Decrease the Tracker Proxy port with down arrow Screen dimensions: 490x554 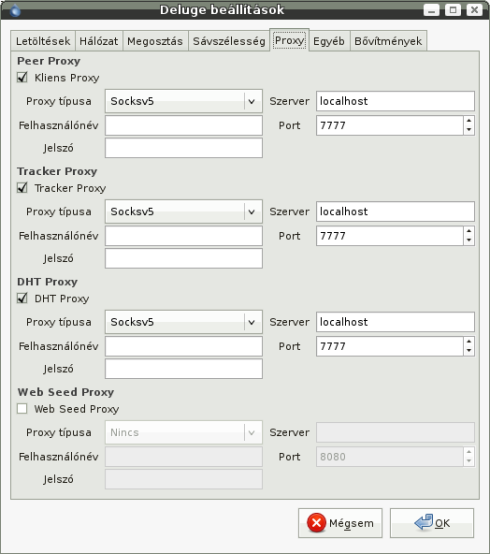pyautogui.click(x=469, y=240)
